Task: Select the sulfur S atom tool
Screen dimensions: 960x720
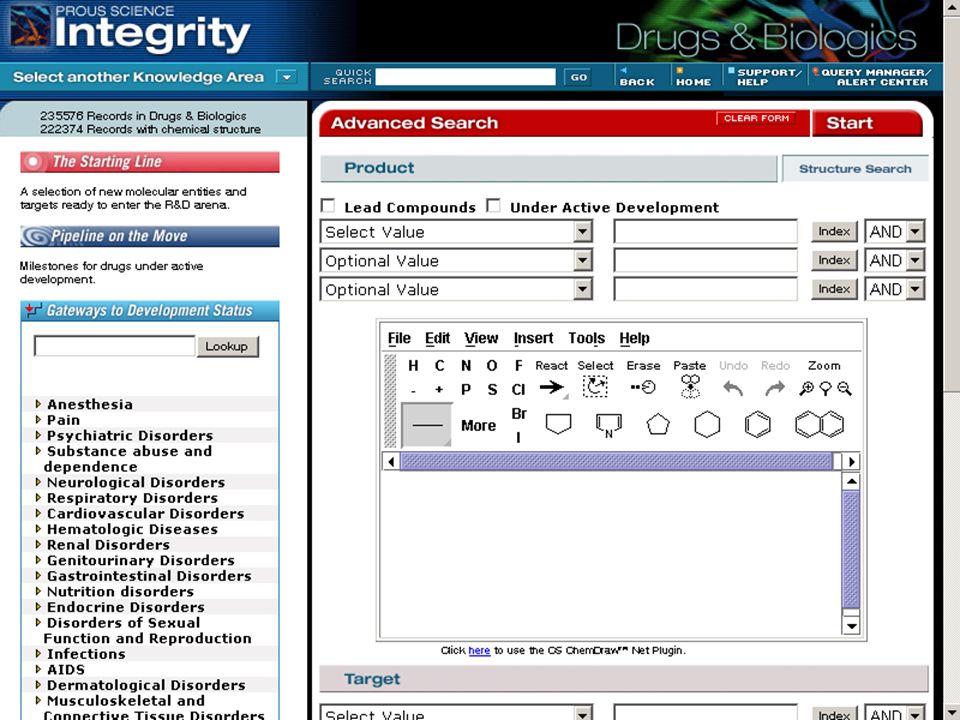Action: pos(492,389)
